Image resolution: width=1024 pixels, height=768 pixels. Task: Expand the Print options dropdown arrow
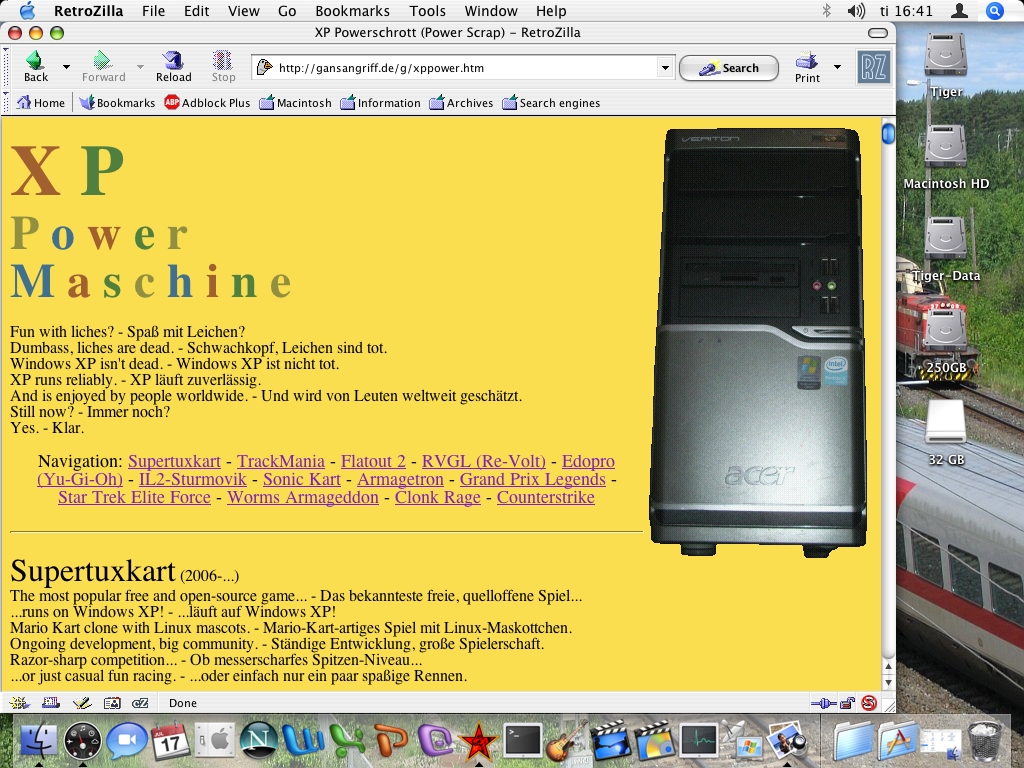[x=837, y=67]
